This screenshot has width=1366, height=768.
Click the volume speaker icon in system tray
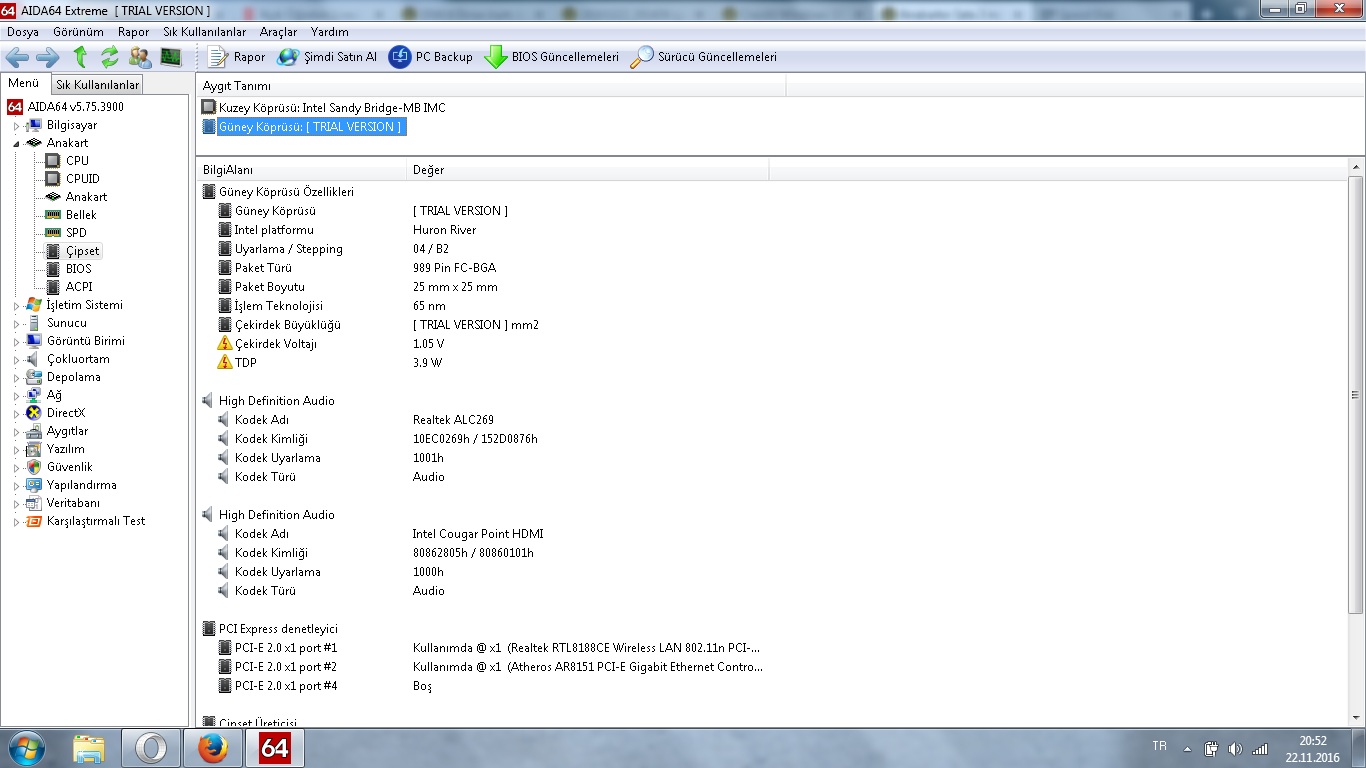(1235, 749)
